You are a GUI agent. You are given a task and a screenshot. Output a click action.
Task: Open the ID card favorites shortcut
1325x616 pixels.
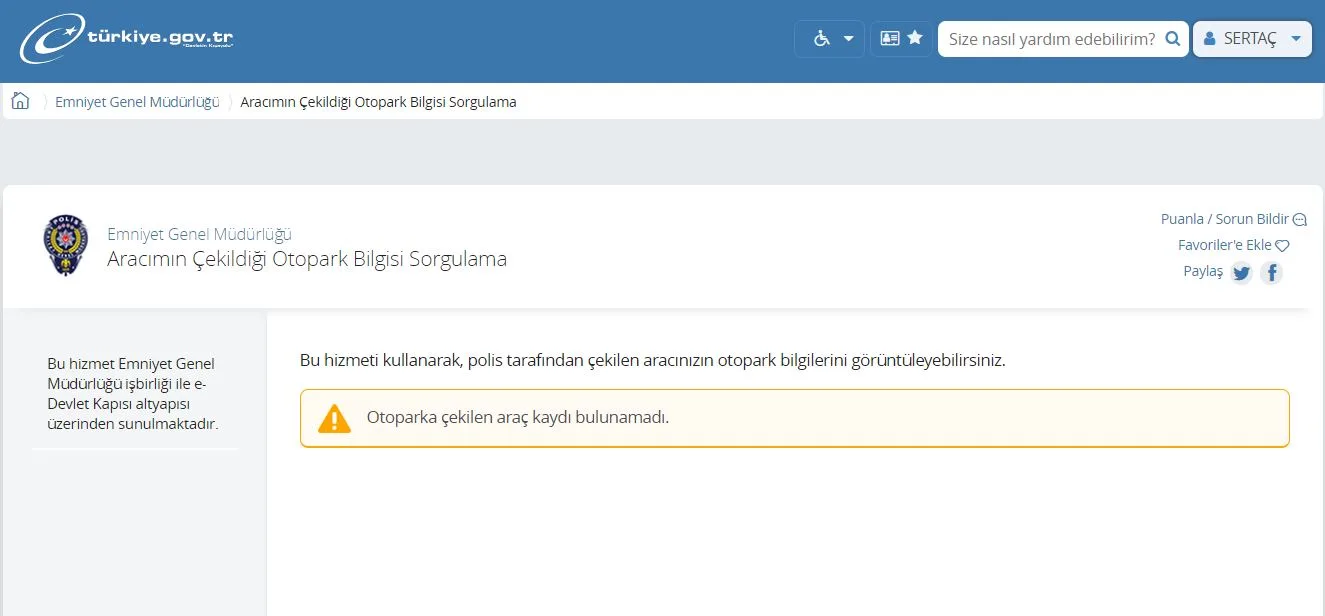[901, 39]
